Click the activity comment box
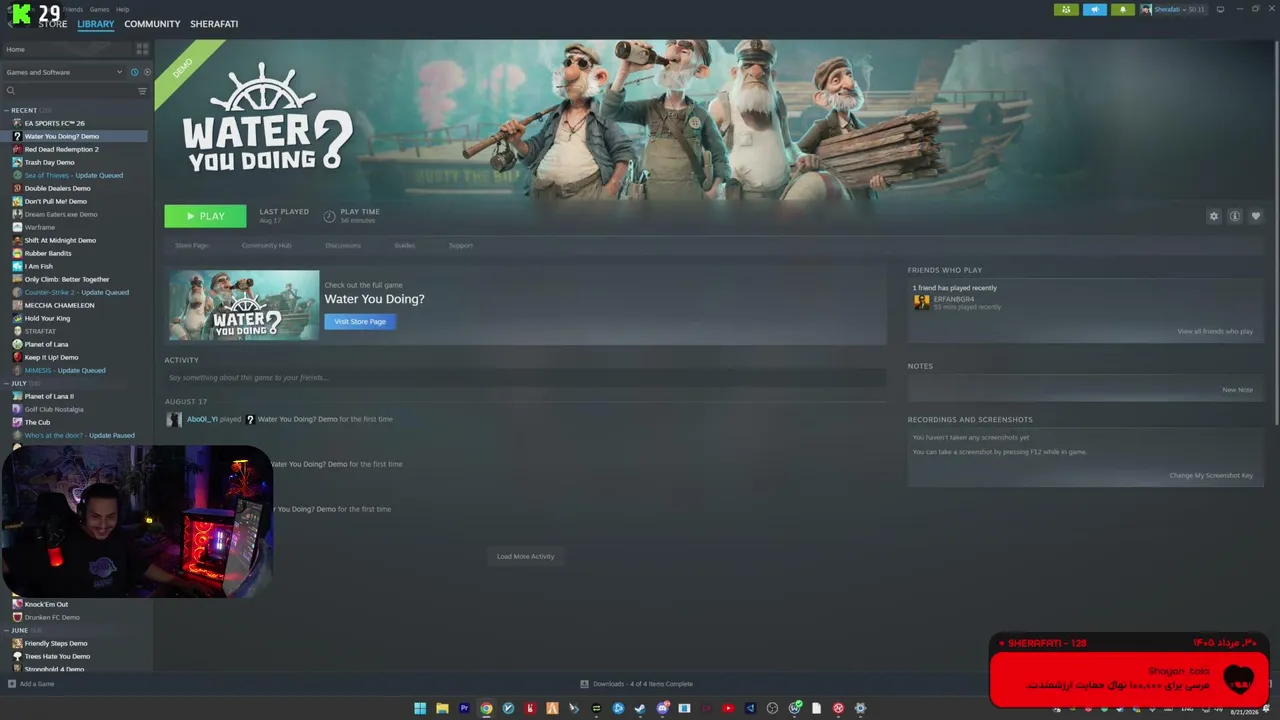 coord(525,378)
